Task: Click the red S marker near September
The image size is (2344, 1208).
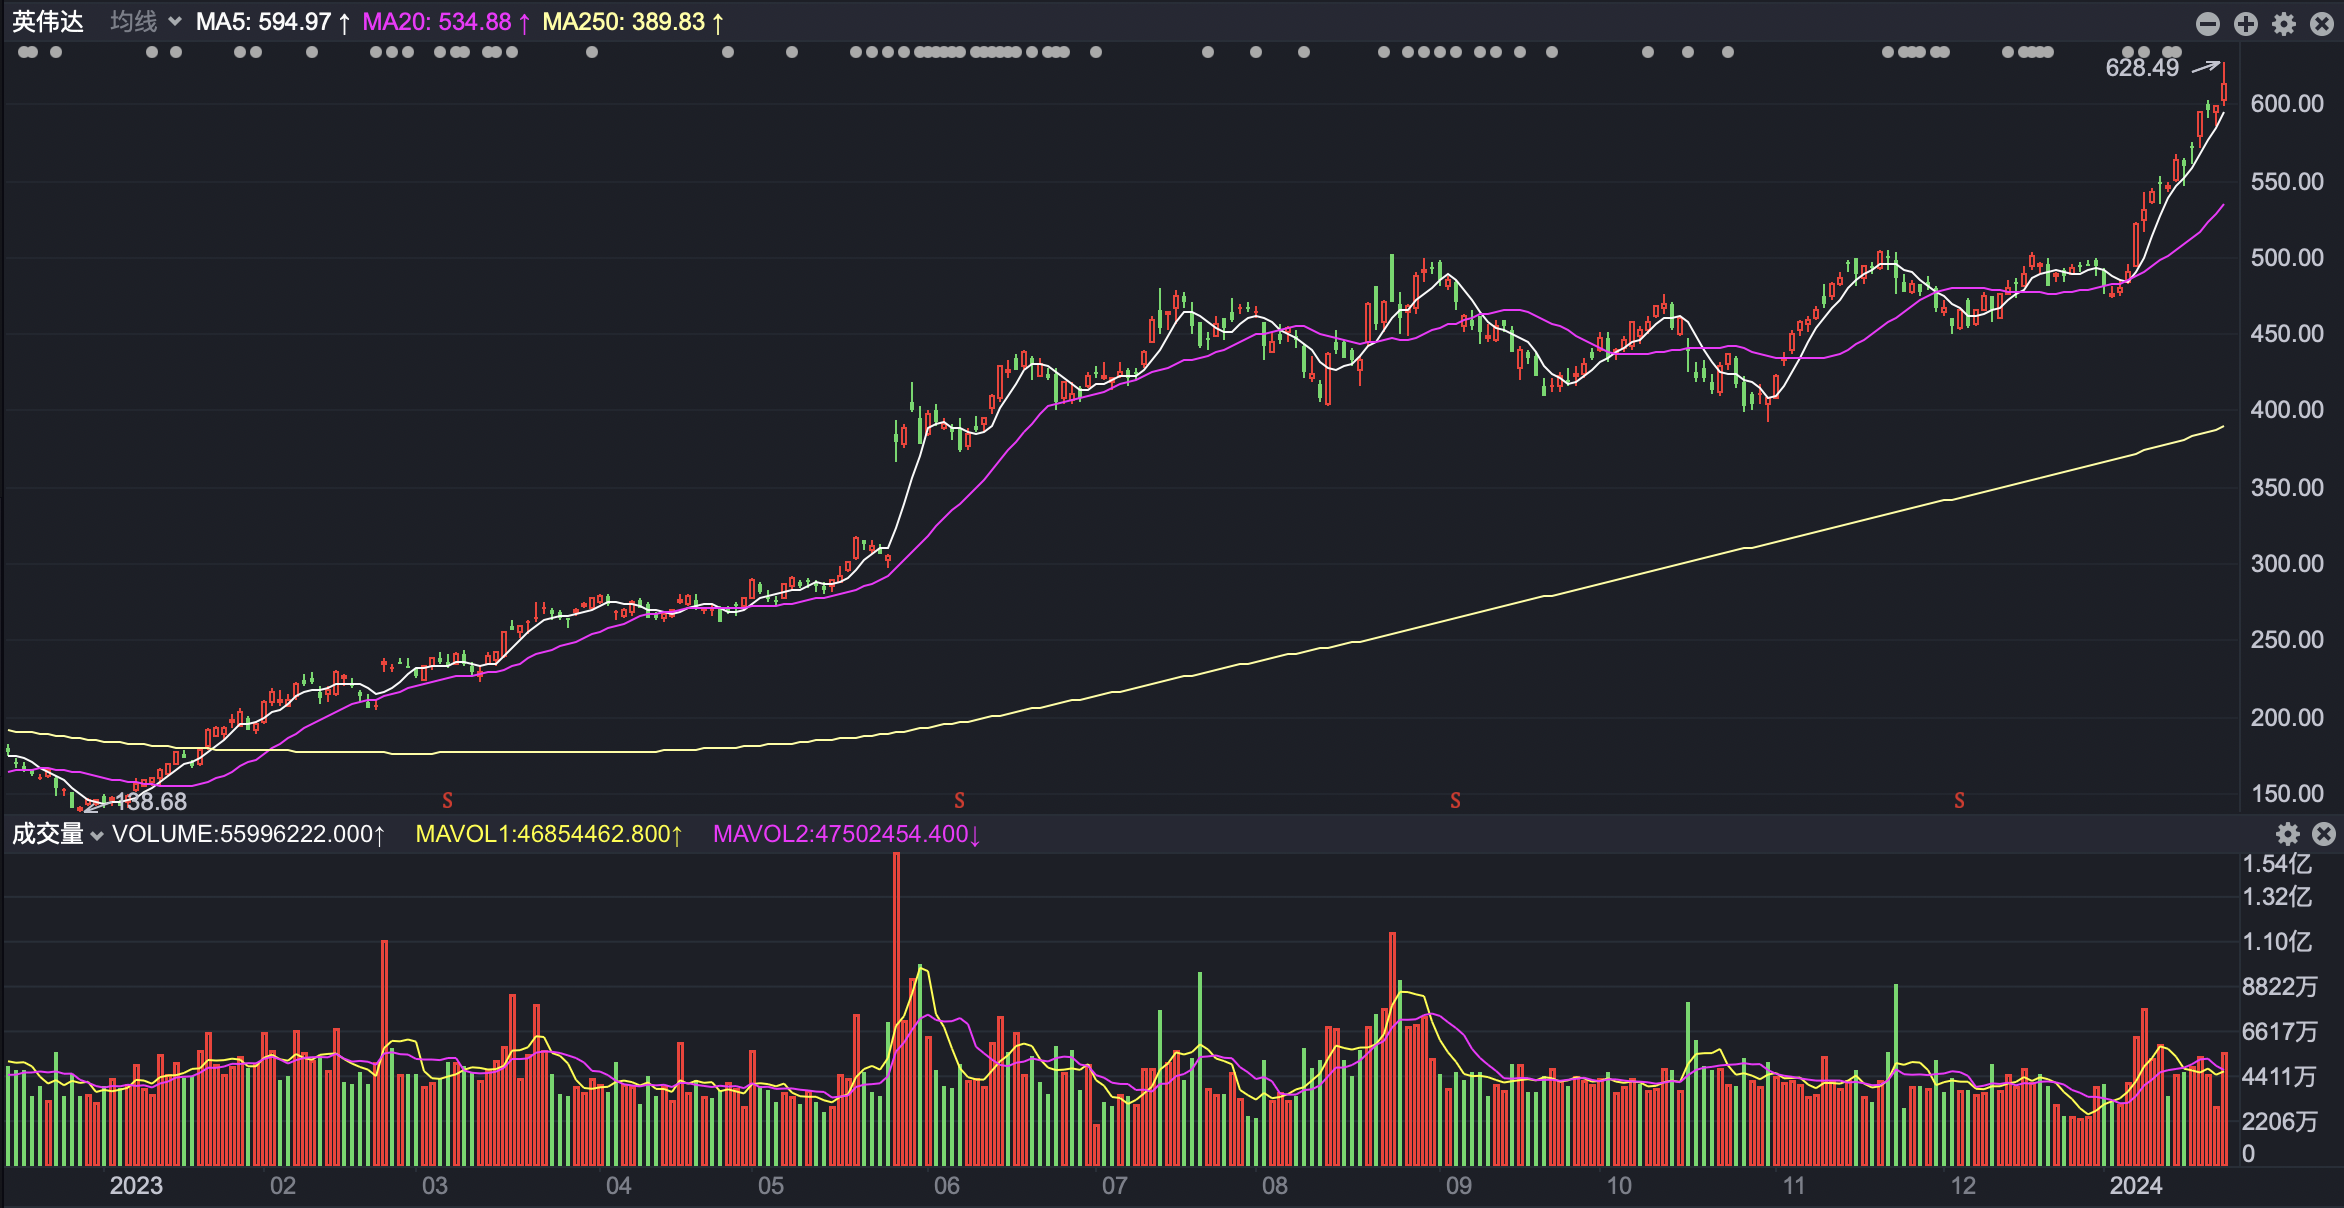Action: pos(1456,801)
